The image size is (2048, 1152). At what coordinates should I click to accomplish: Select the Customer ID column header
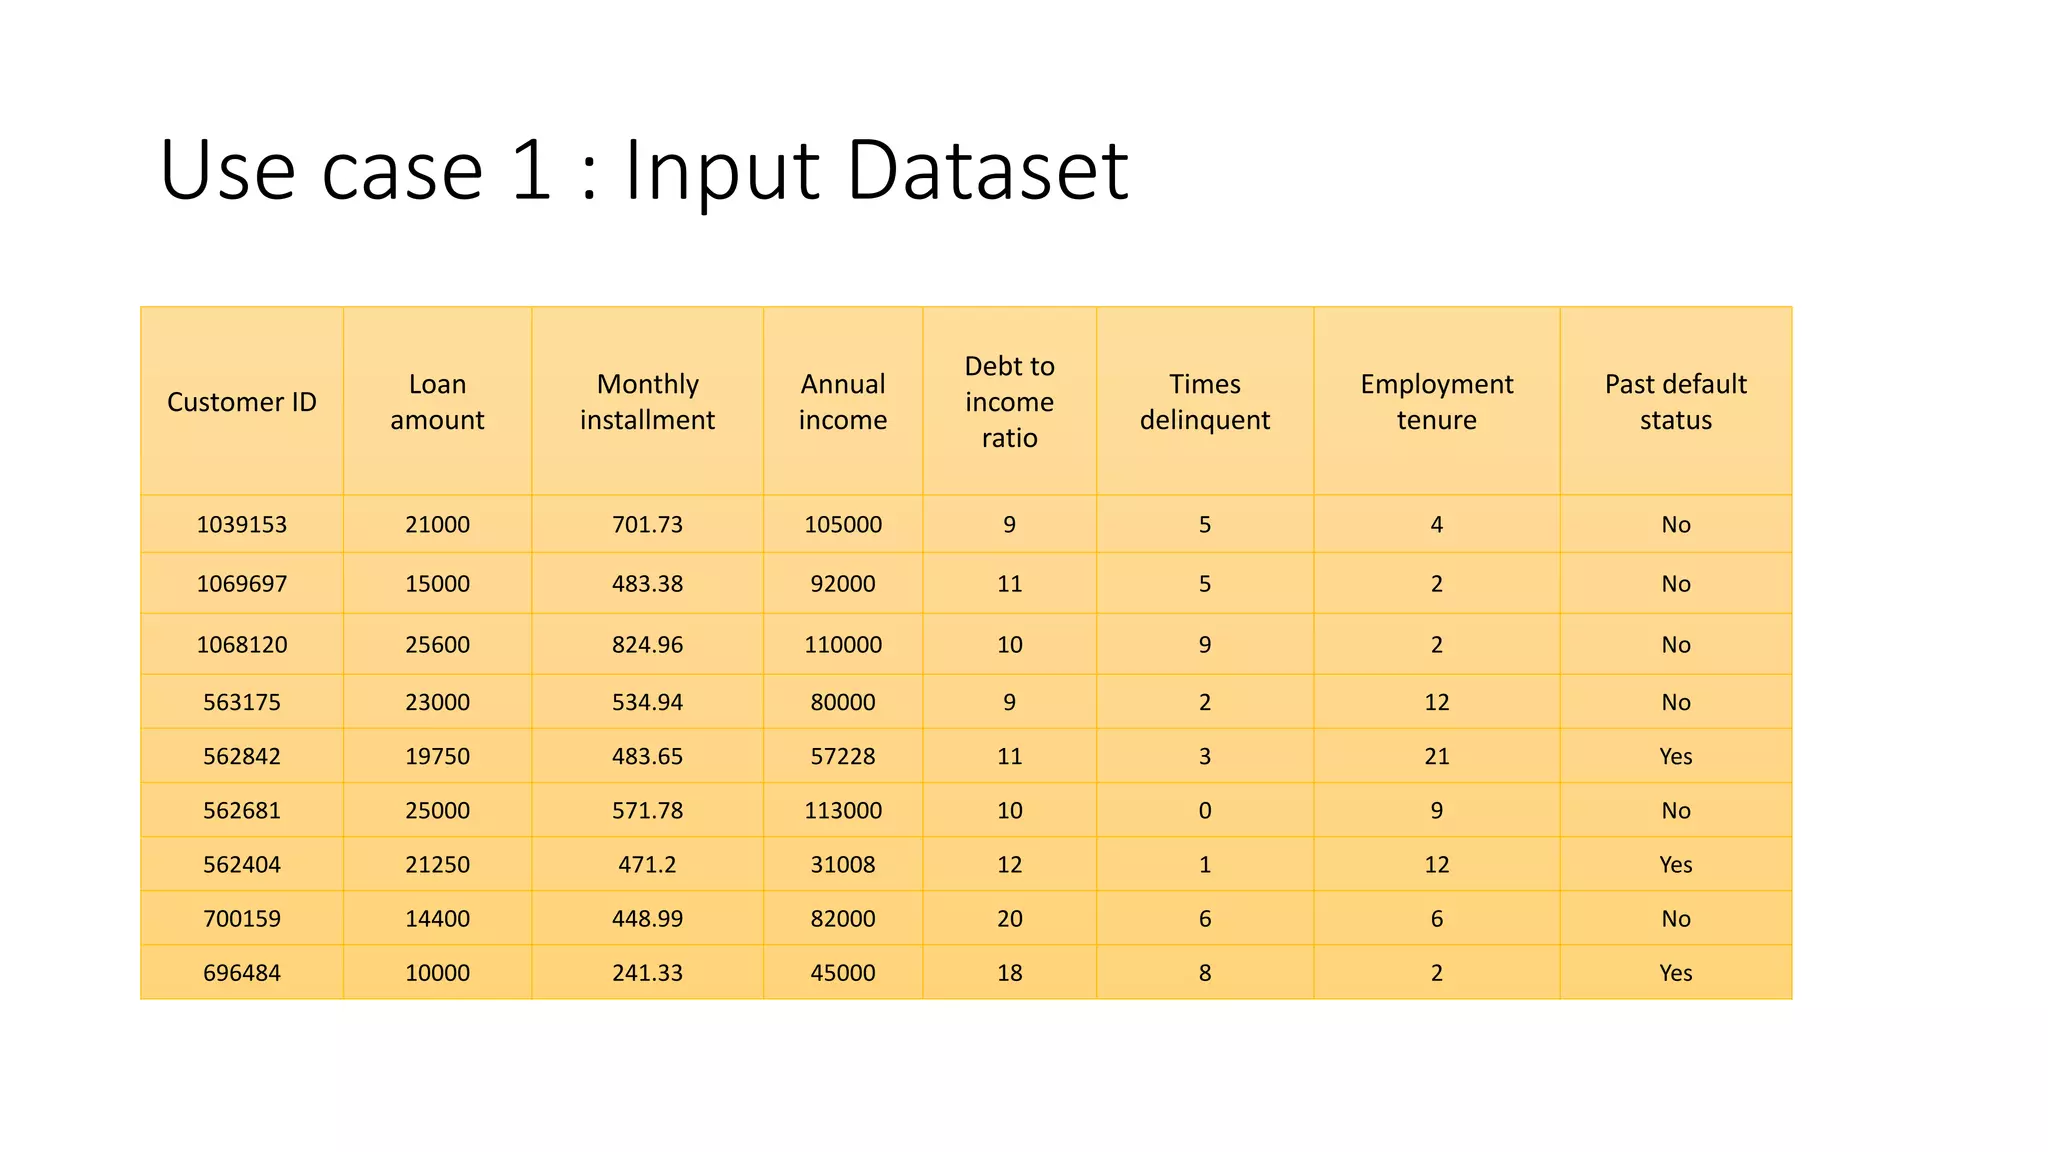click(x=242, y=401)
